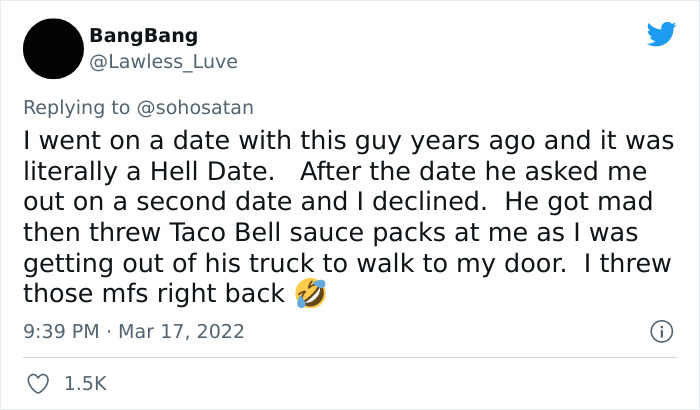The height and width of the screenshot is (410, 700).
Task: Click the Twitter bird logo
Action: [x=661, y=35]
